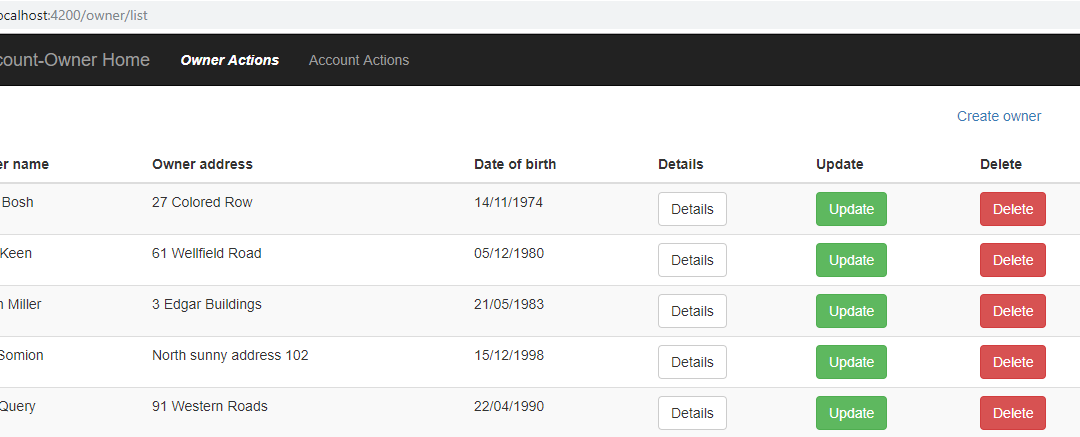Delete the owner at 91 Western Roads
This screenshot has height=437, width=1080.
[1012, 413]
